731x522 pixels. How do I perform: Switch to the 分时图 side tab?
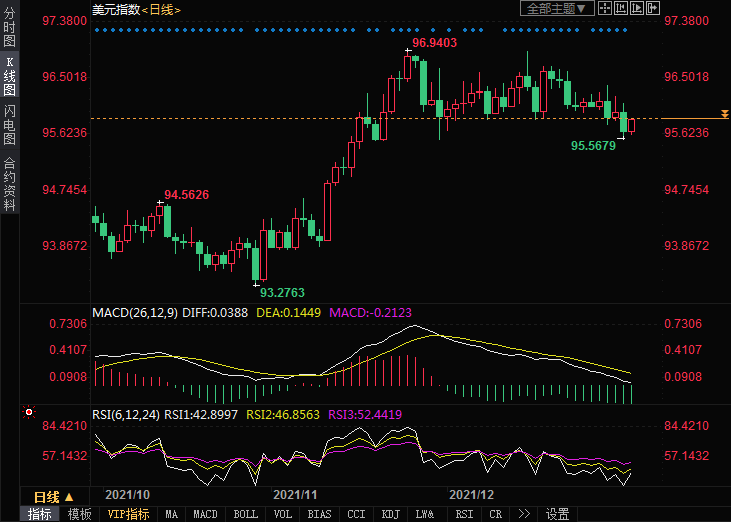point(9,31)
